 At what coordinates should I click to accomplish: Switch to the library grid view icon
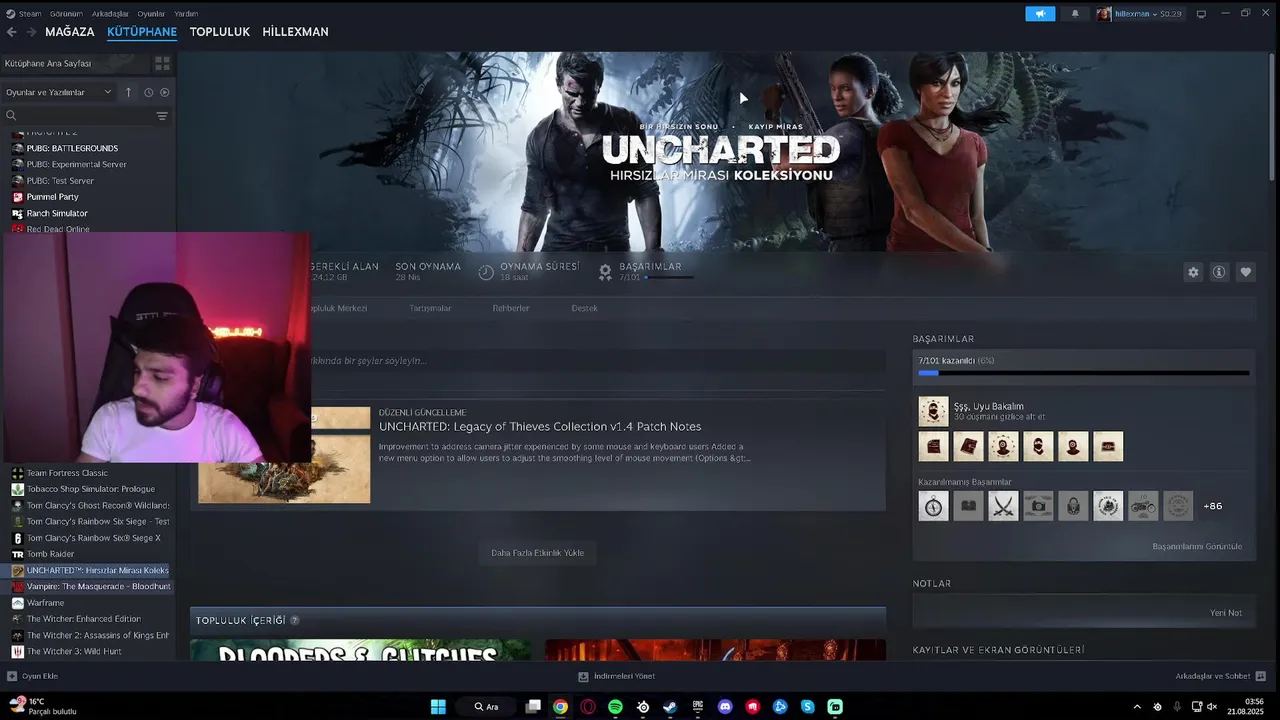click(x=162, y=63)
